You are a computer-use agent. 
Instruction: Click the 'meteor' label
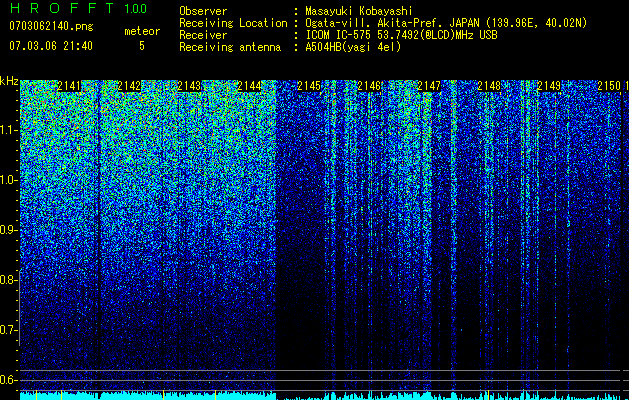tap(142, 31)
